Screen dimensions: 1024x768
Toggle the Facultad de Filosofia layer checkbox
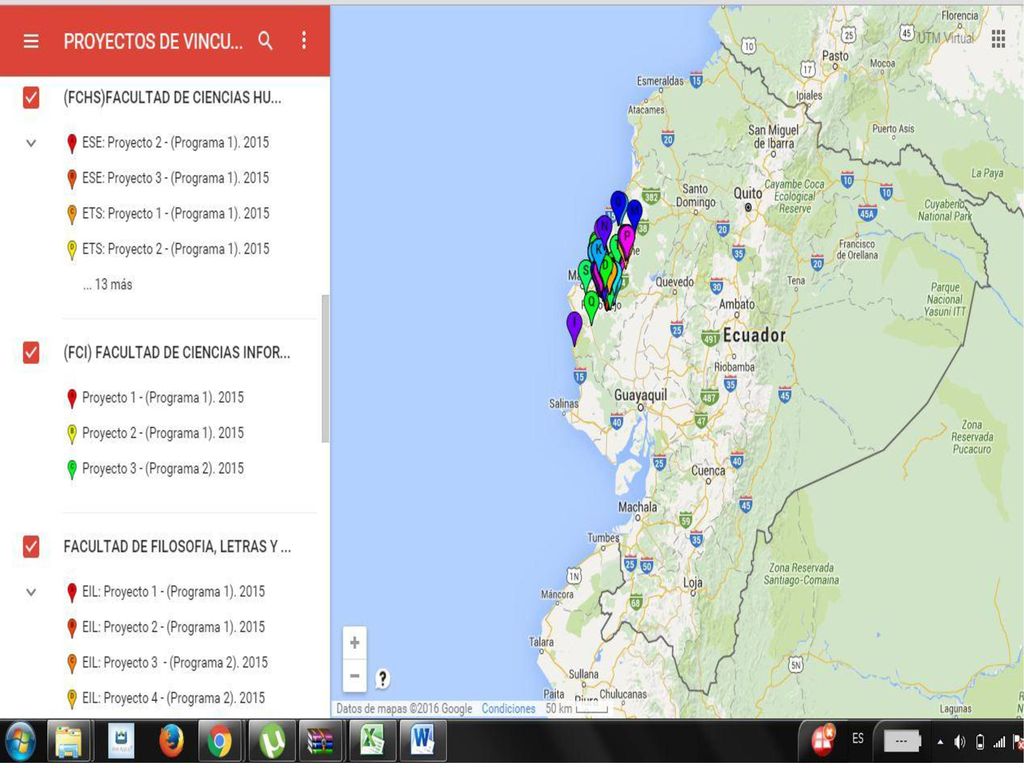coord(31,547)
